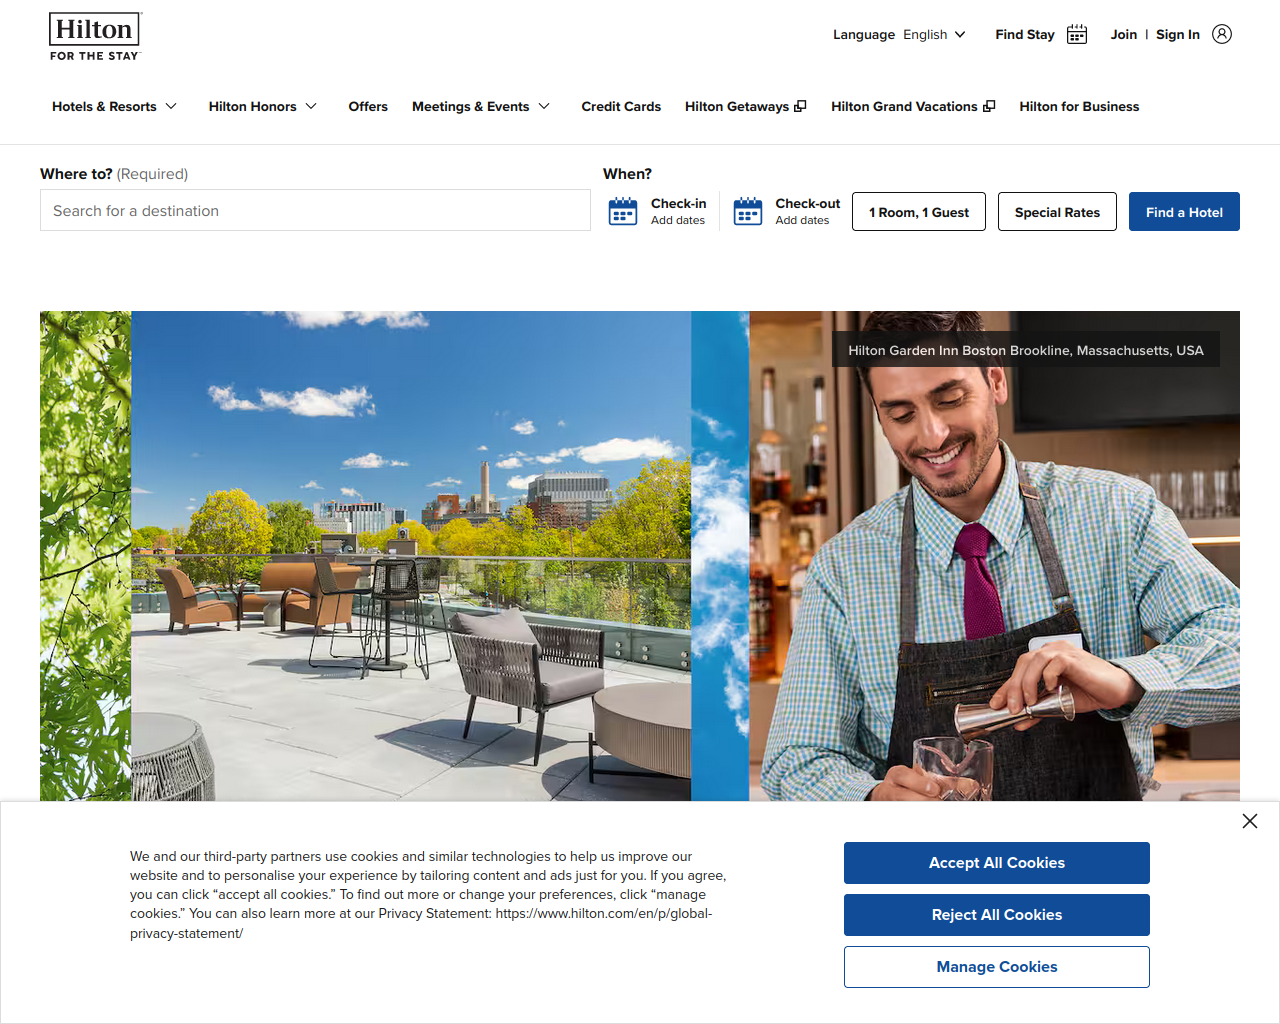This screenshot has width=1280, height=1024.
Task: Open the Find Stay calendar icon
Action: tap(1077, 34)
